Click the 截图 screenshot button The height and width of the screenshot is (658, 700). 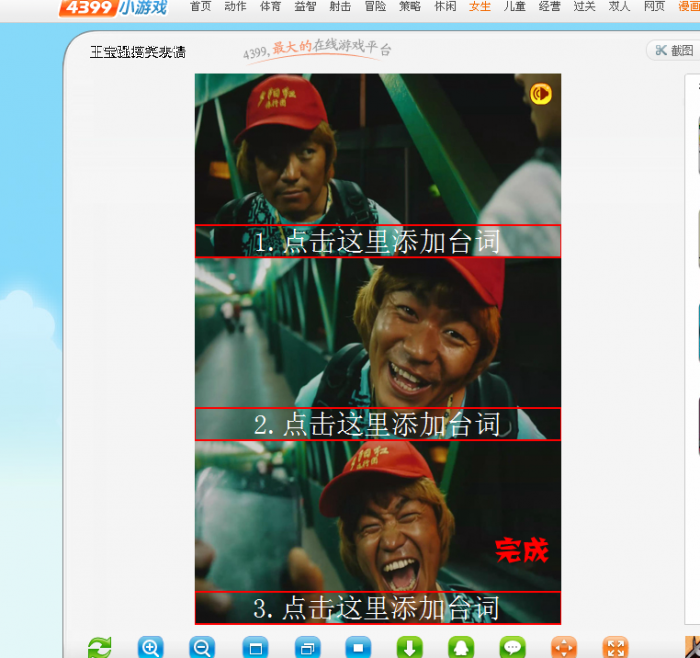pos(674,50)
